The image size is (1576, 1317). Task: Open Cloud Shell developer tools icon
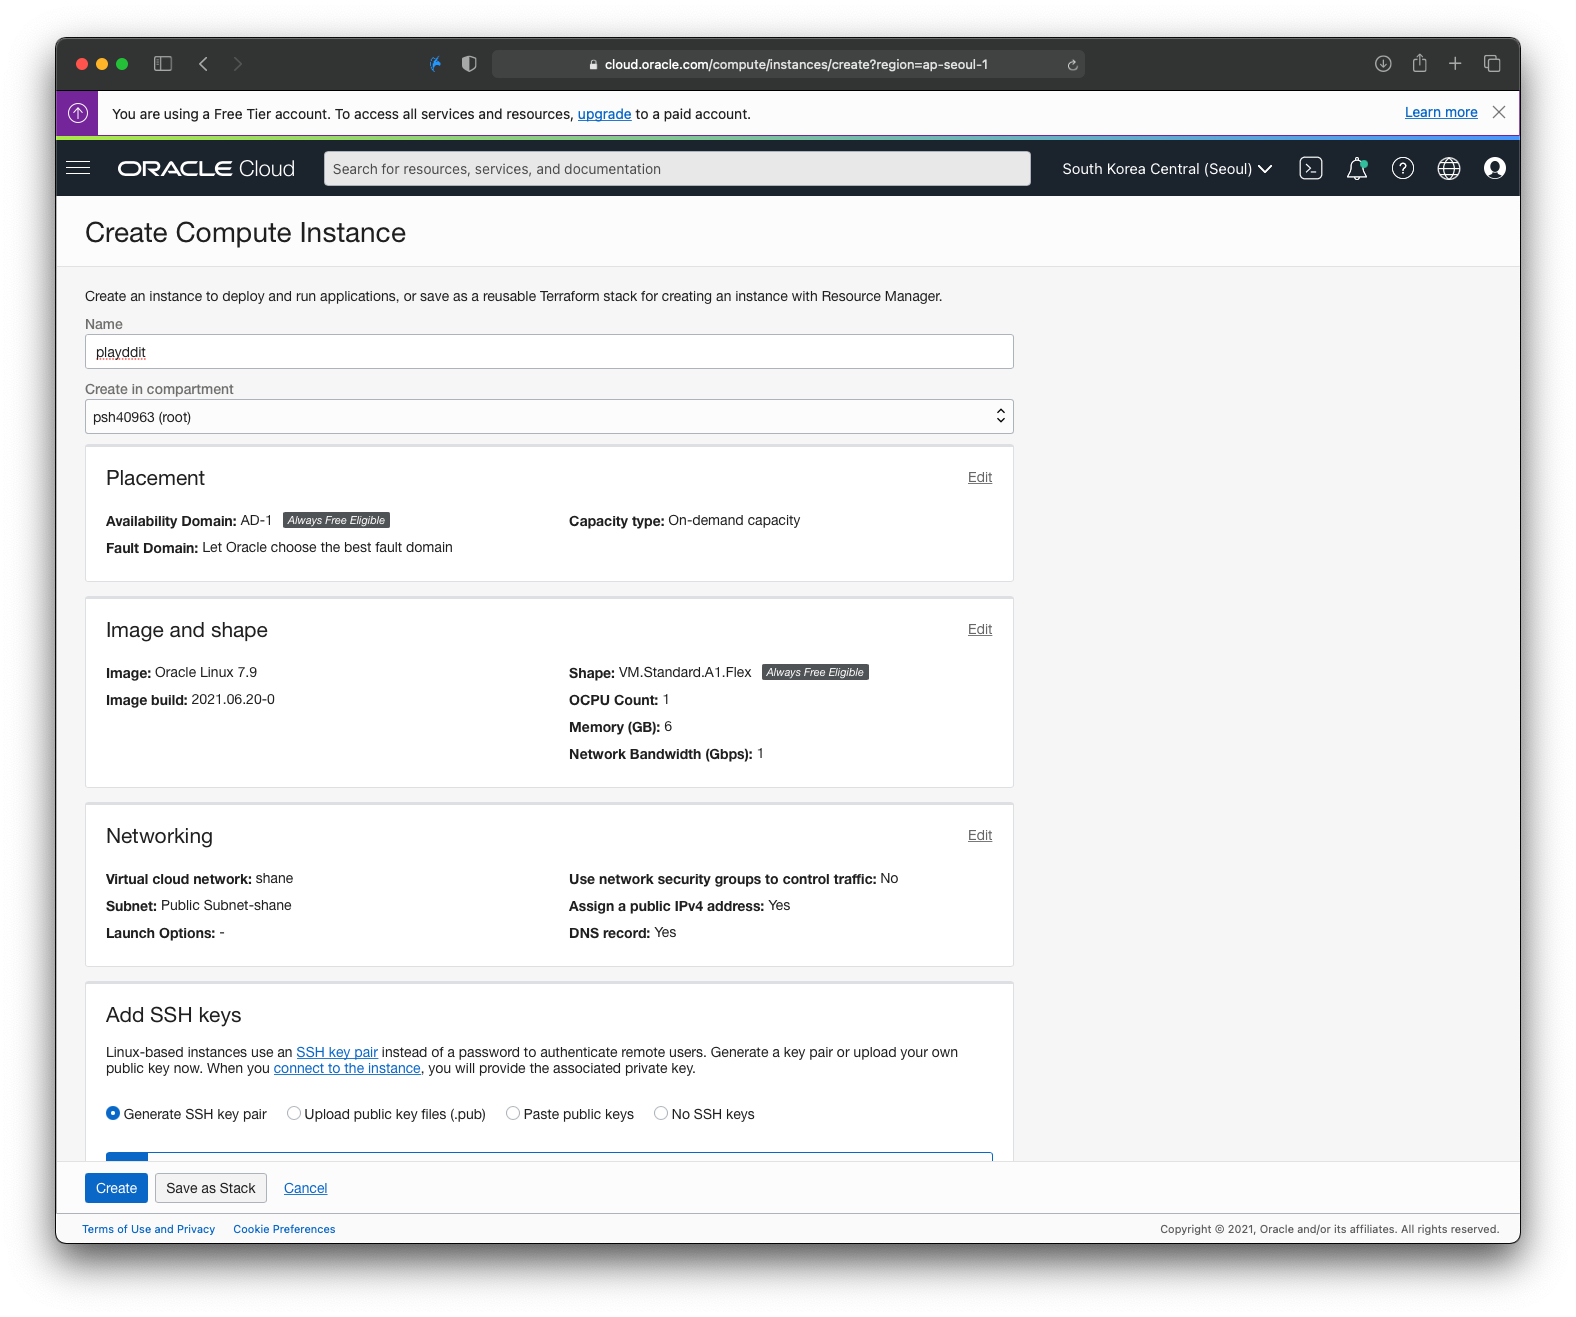pyautogui.click(x=1311, y=168)
